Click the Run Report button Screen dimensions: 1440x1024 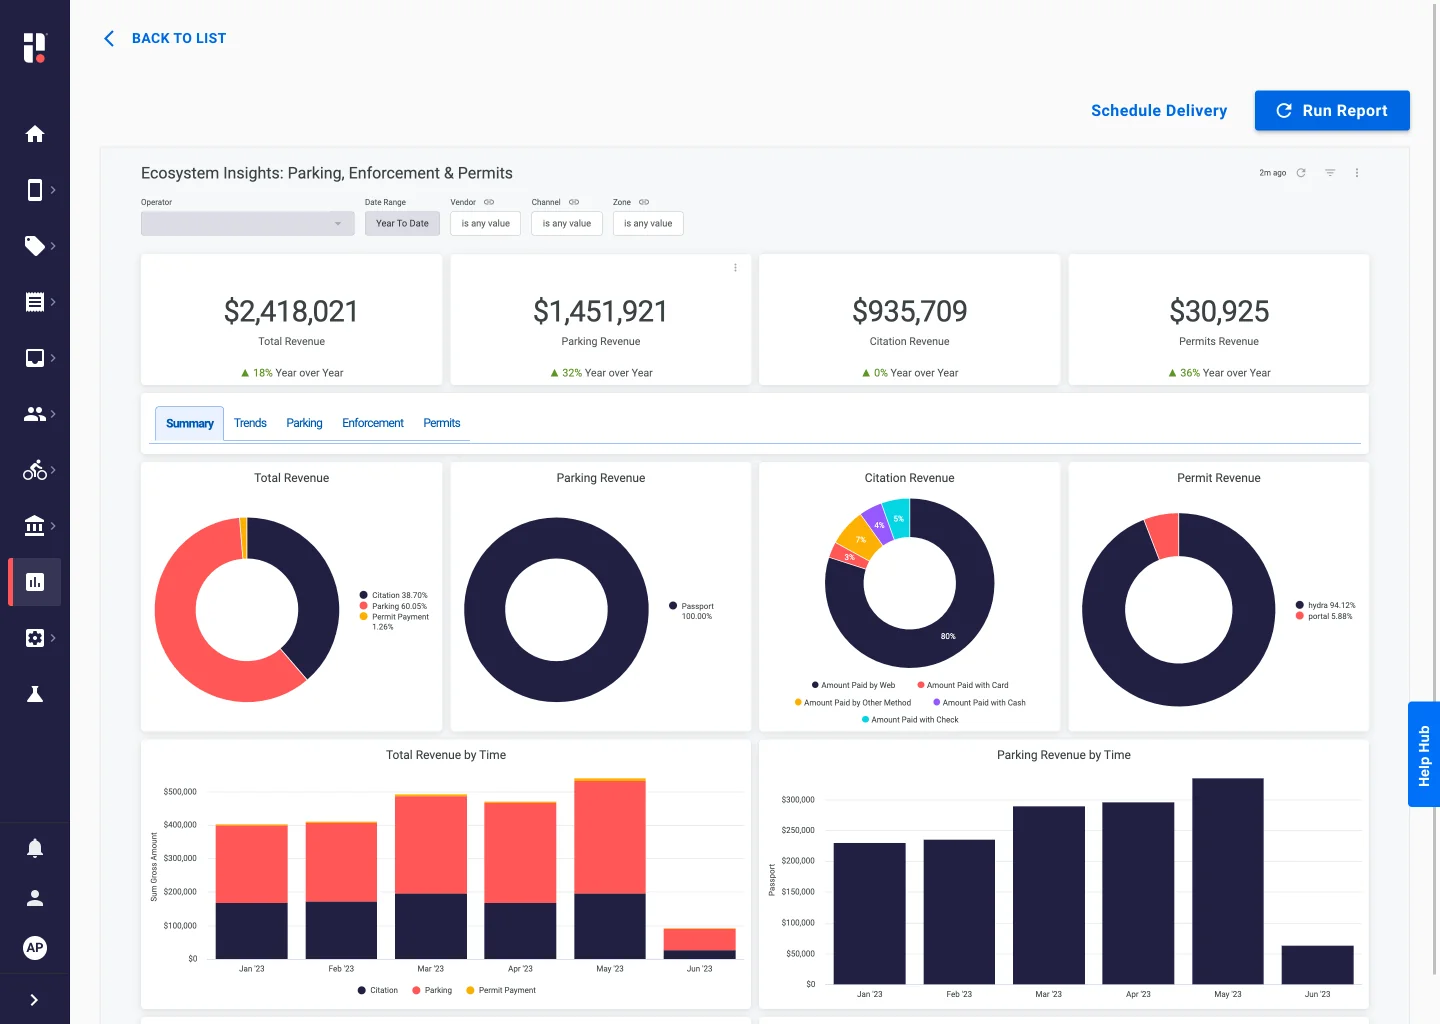click(x=1332, y=111)
